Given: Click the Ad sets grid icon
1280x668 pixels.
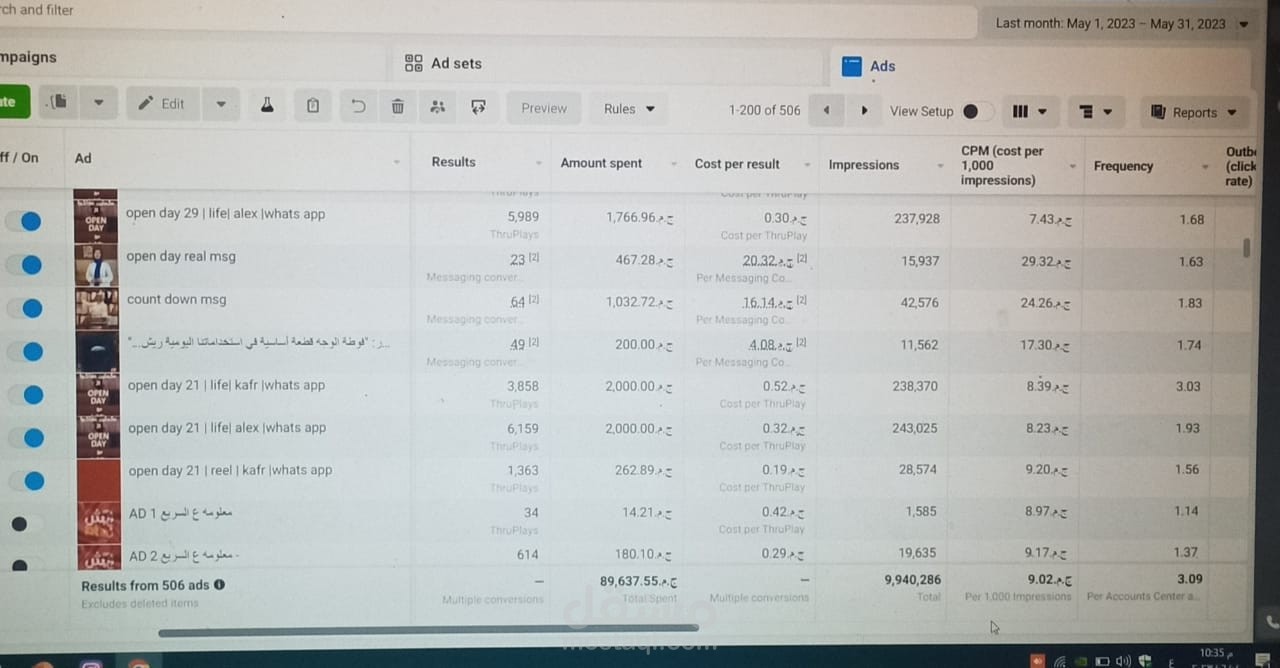Looking at the screenshot, I should point(413,63).
